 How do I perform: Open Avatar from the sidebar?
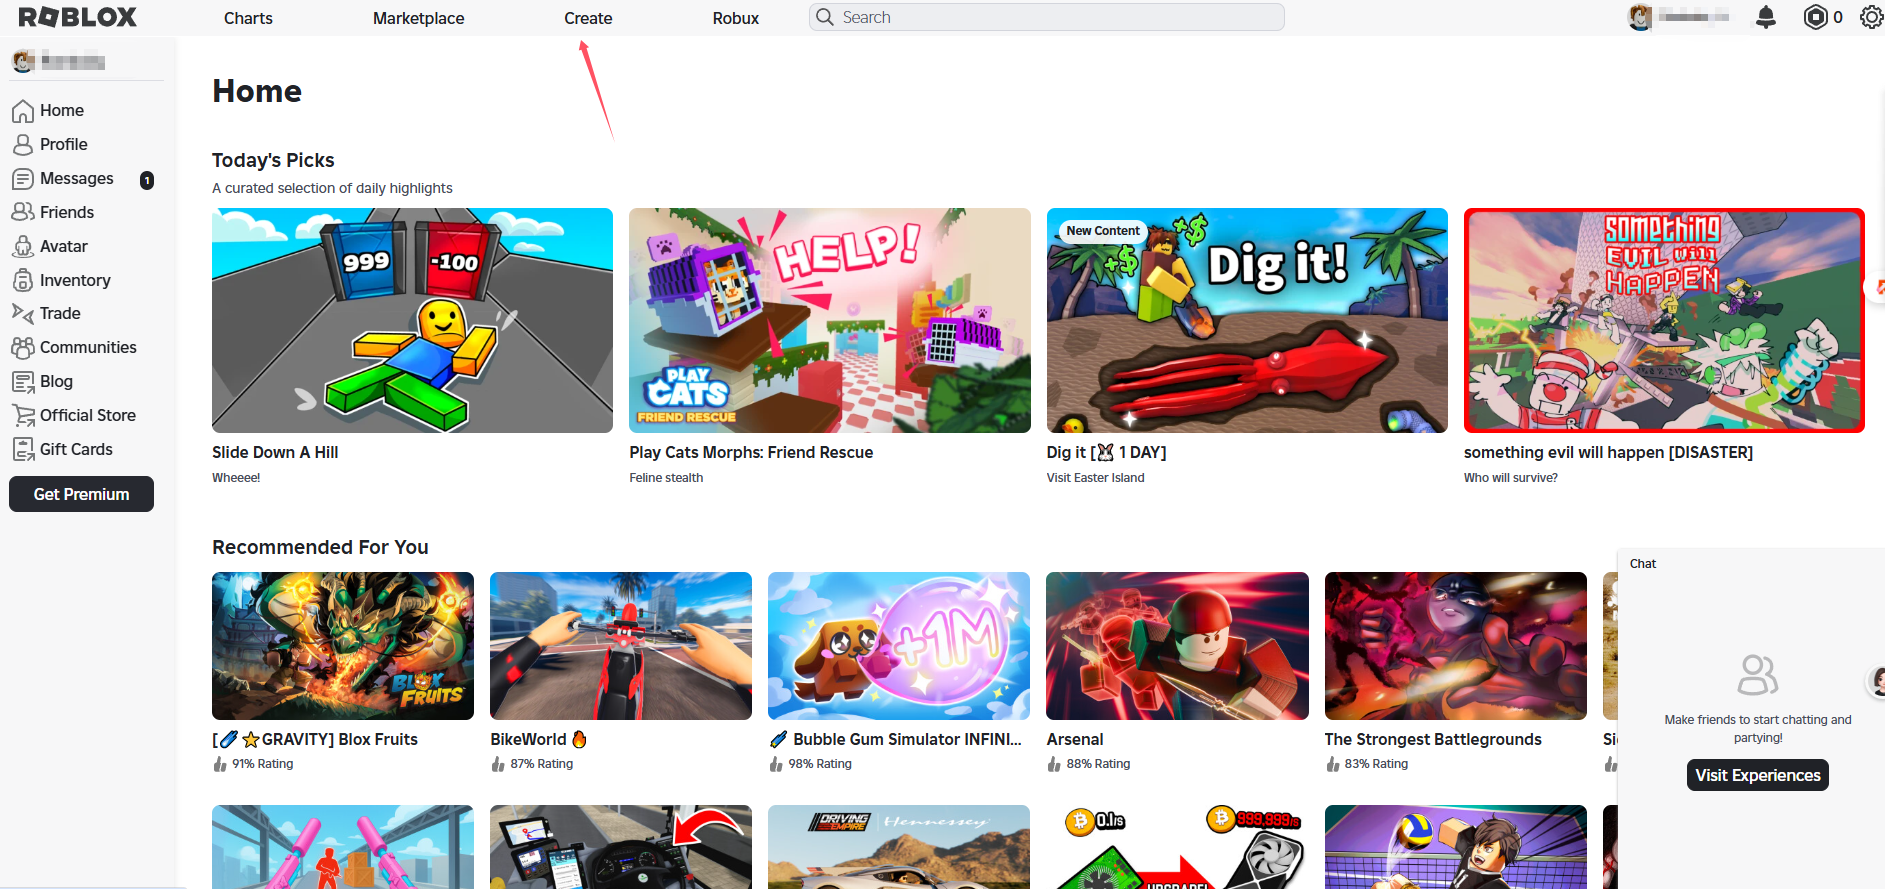click(63, 246)
